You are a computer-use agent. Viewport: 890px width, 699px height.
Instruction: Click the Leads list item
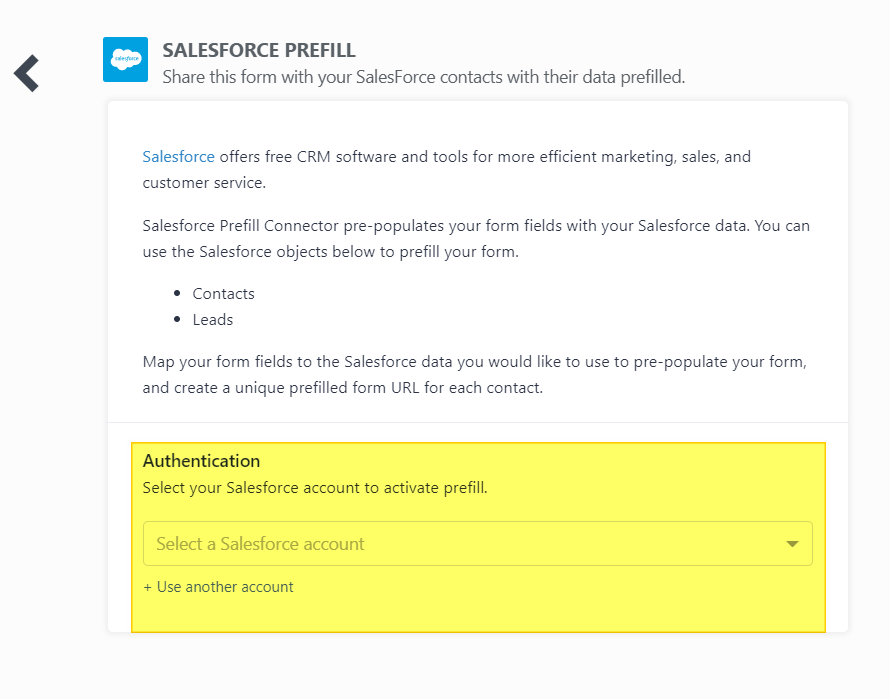click(213, 320)
